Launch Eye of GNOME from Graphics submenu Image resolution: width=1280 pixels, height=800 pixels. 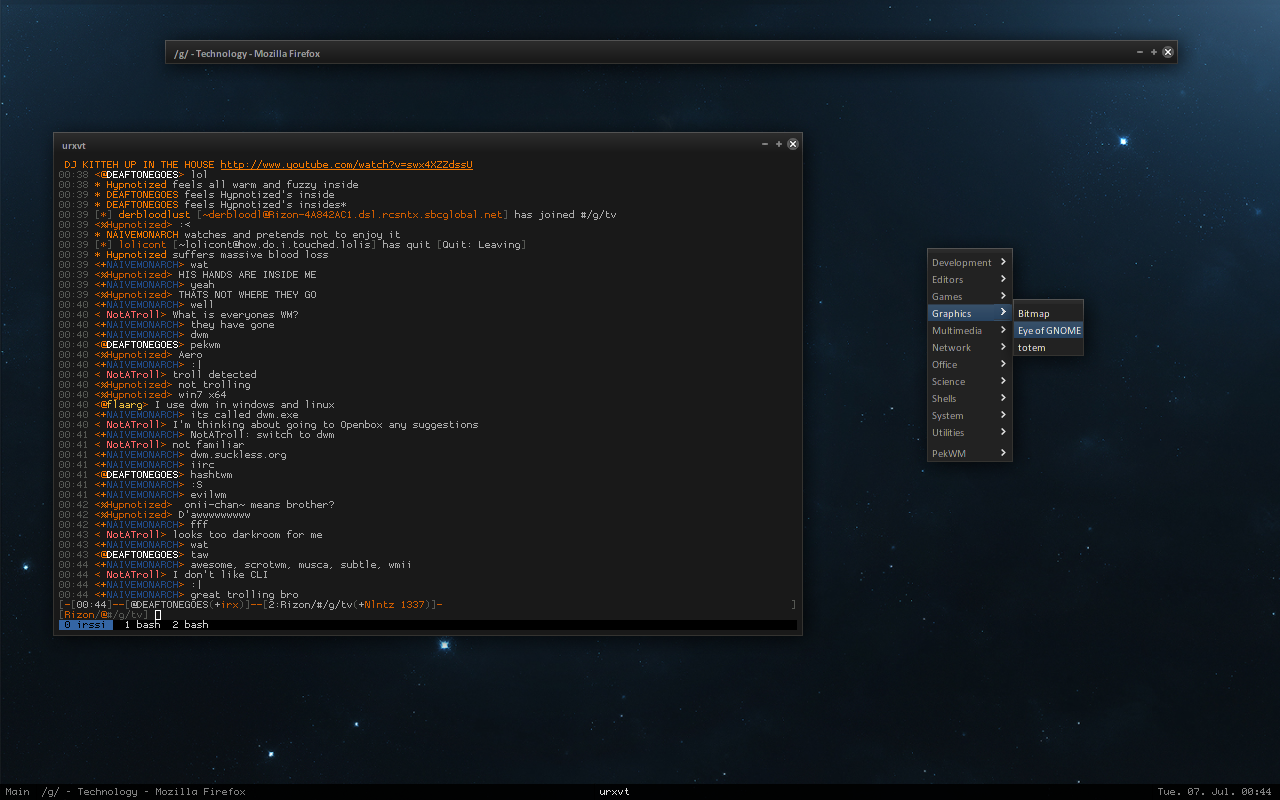point(1049,331)
